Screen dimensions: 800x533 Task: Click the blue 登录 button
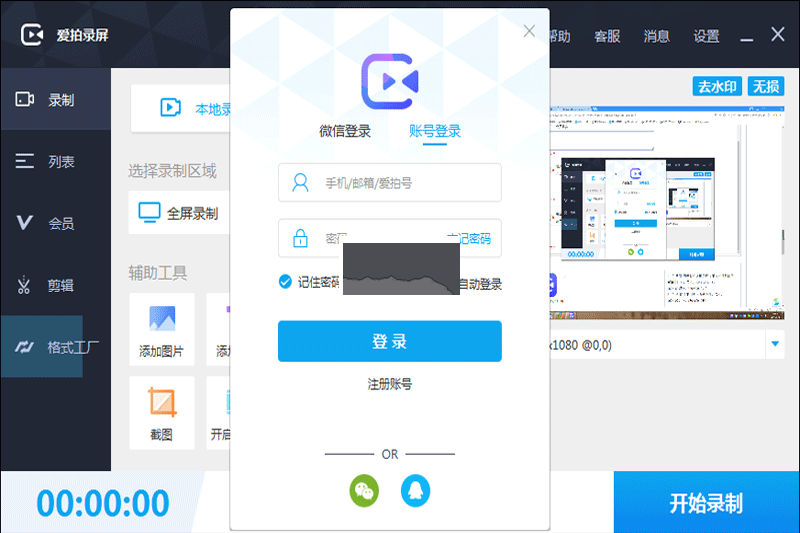pyautogui.click(x=389, y=341)
